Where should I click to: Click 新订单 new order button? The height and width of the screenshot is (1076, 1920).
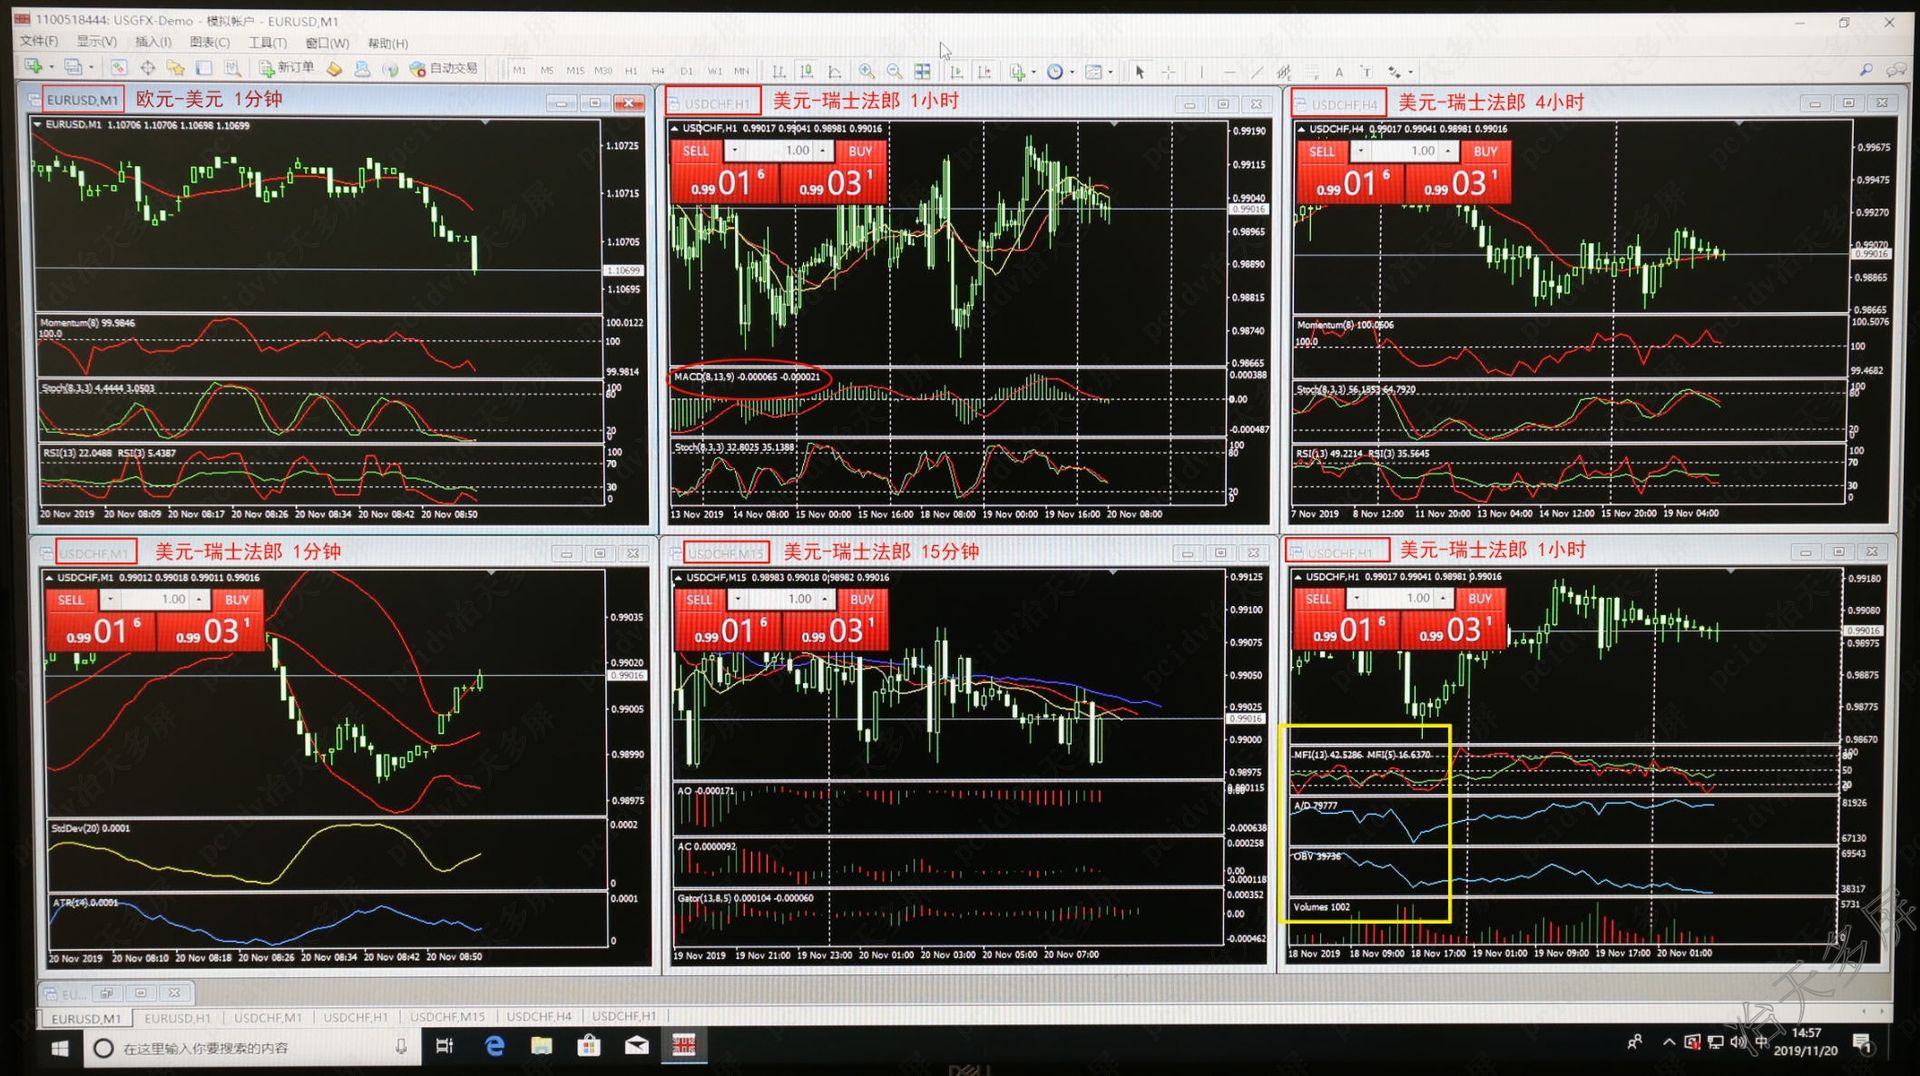coord(287,68)
